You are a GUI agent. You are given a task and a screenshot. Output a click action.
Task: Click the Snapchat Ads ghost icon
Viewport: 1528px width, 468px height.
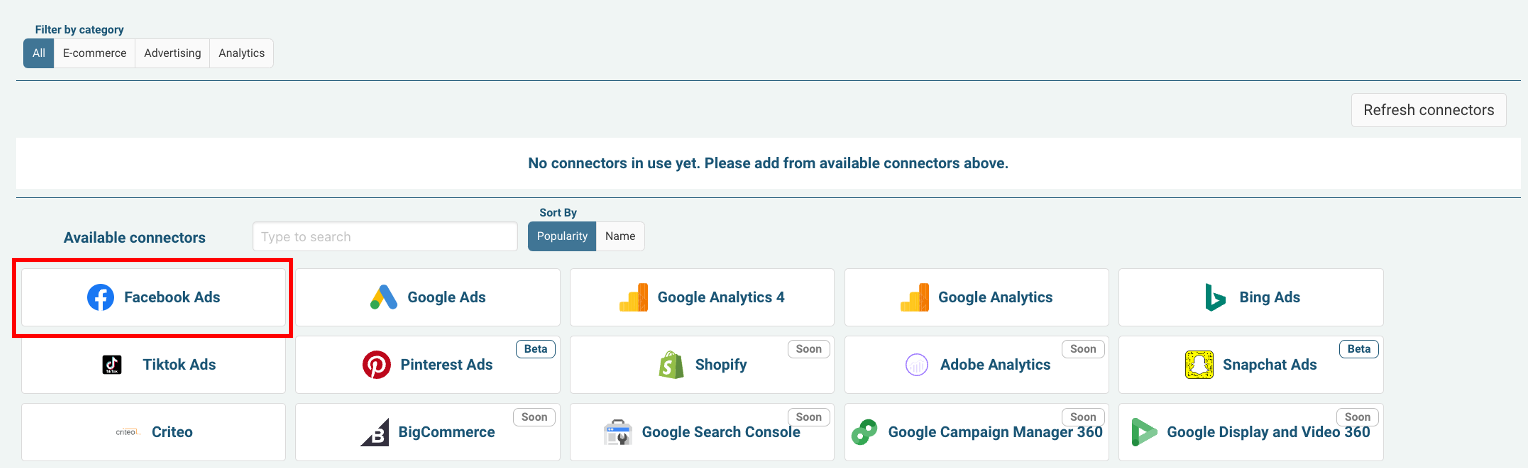coord(1198,365)
